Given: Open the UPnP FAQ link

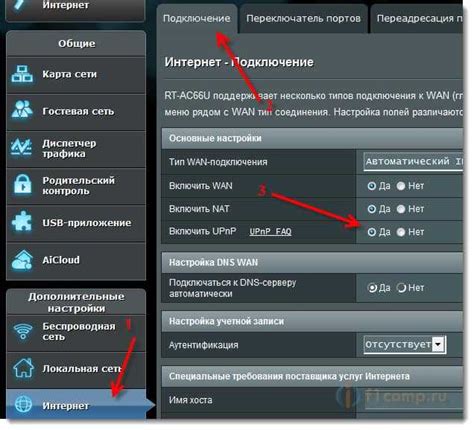Looking at the screenshot, I should click(x=270, y=232).
